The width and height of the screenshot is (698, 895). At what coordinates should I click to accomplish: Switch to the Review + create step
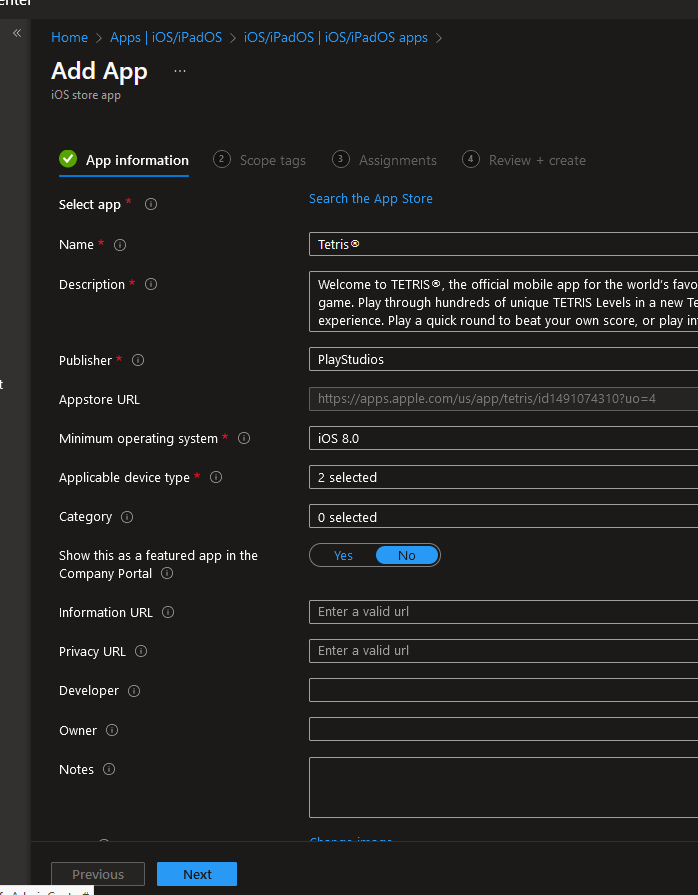coord(524,160)
